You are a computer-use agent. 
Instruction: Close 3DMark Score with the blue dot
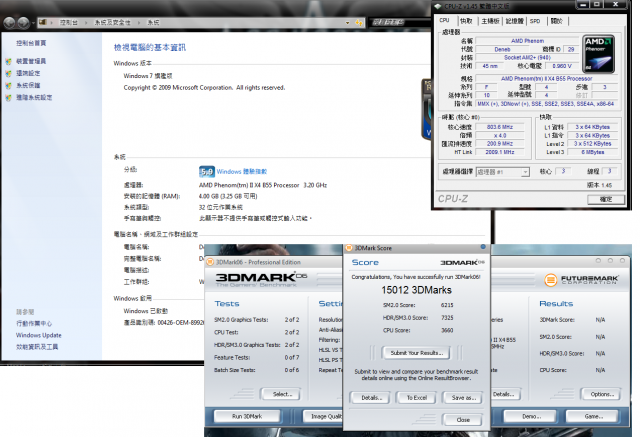point(483,247)
